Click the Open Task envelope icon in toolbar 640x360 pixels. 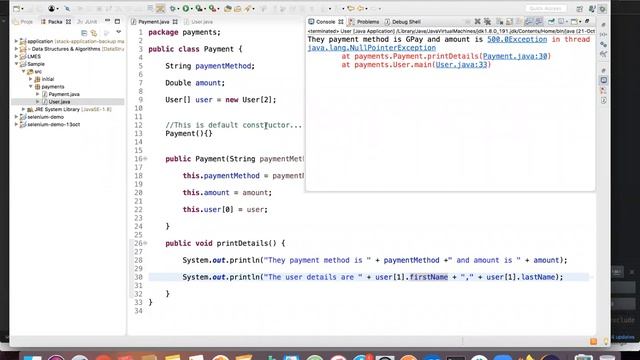[x=237, y=9]
